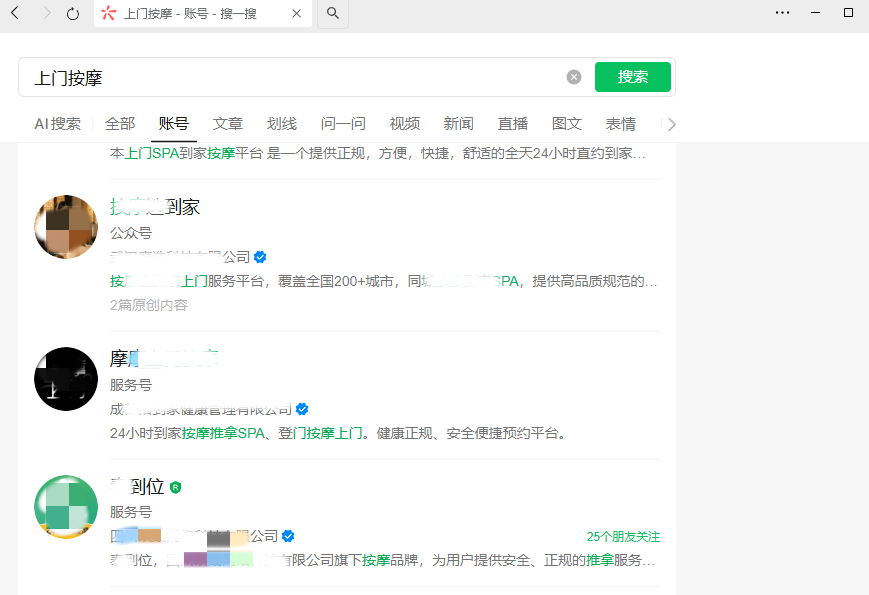Click the search magnifier icon beside tab

(333, 13)
